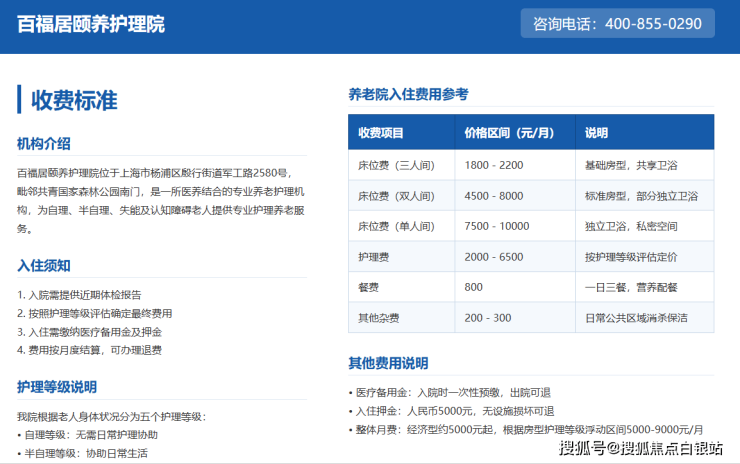Click the 说明 table column header
The height and width of the screenshot is (464, 740).
coord(645,132)
